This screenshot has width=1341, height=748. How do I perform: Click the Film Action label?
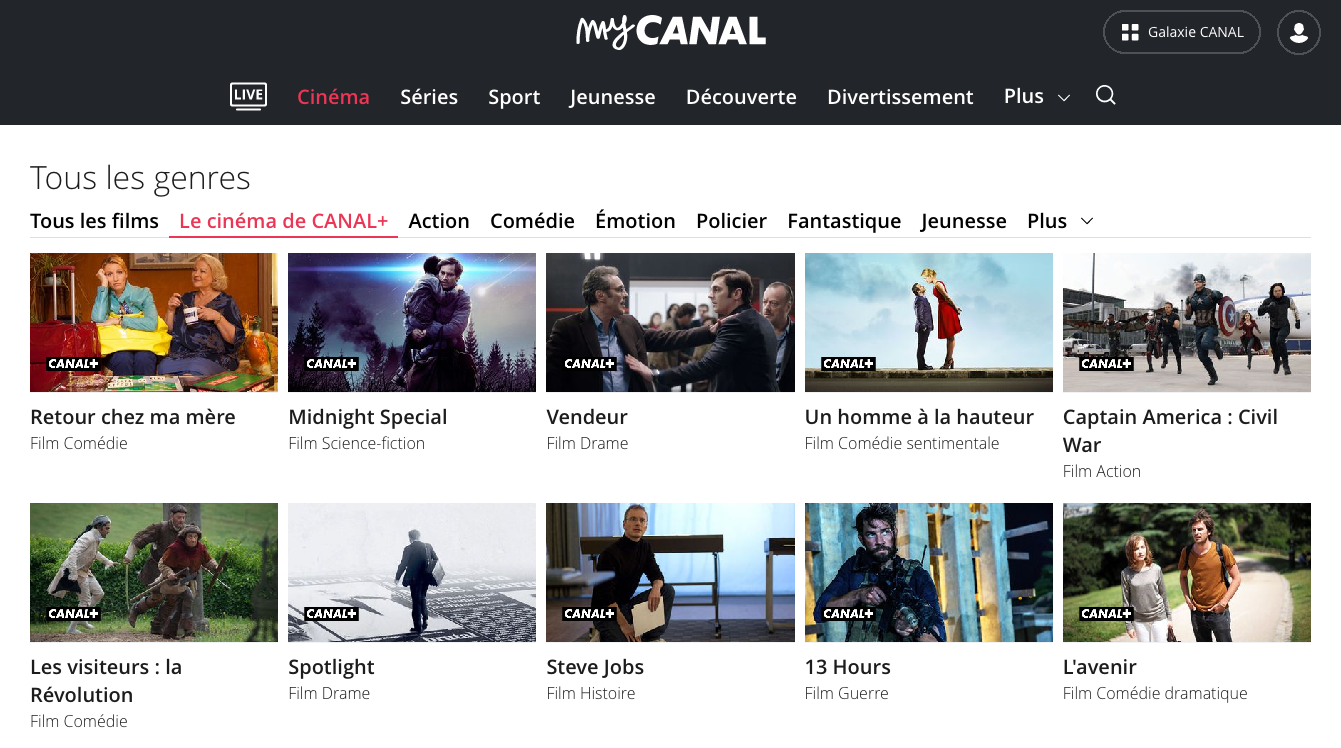1102,471
